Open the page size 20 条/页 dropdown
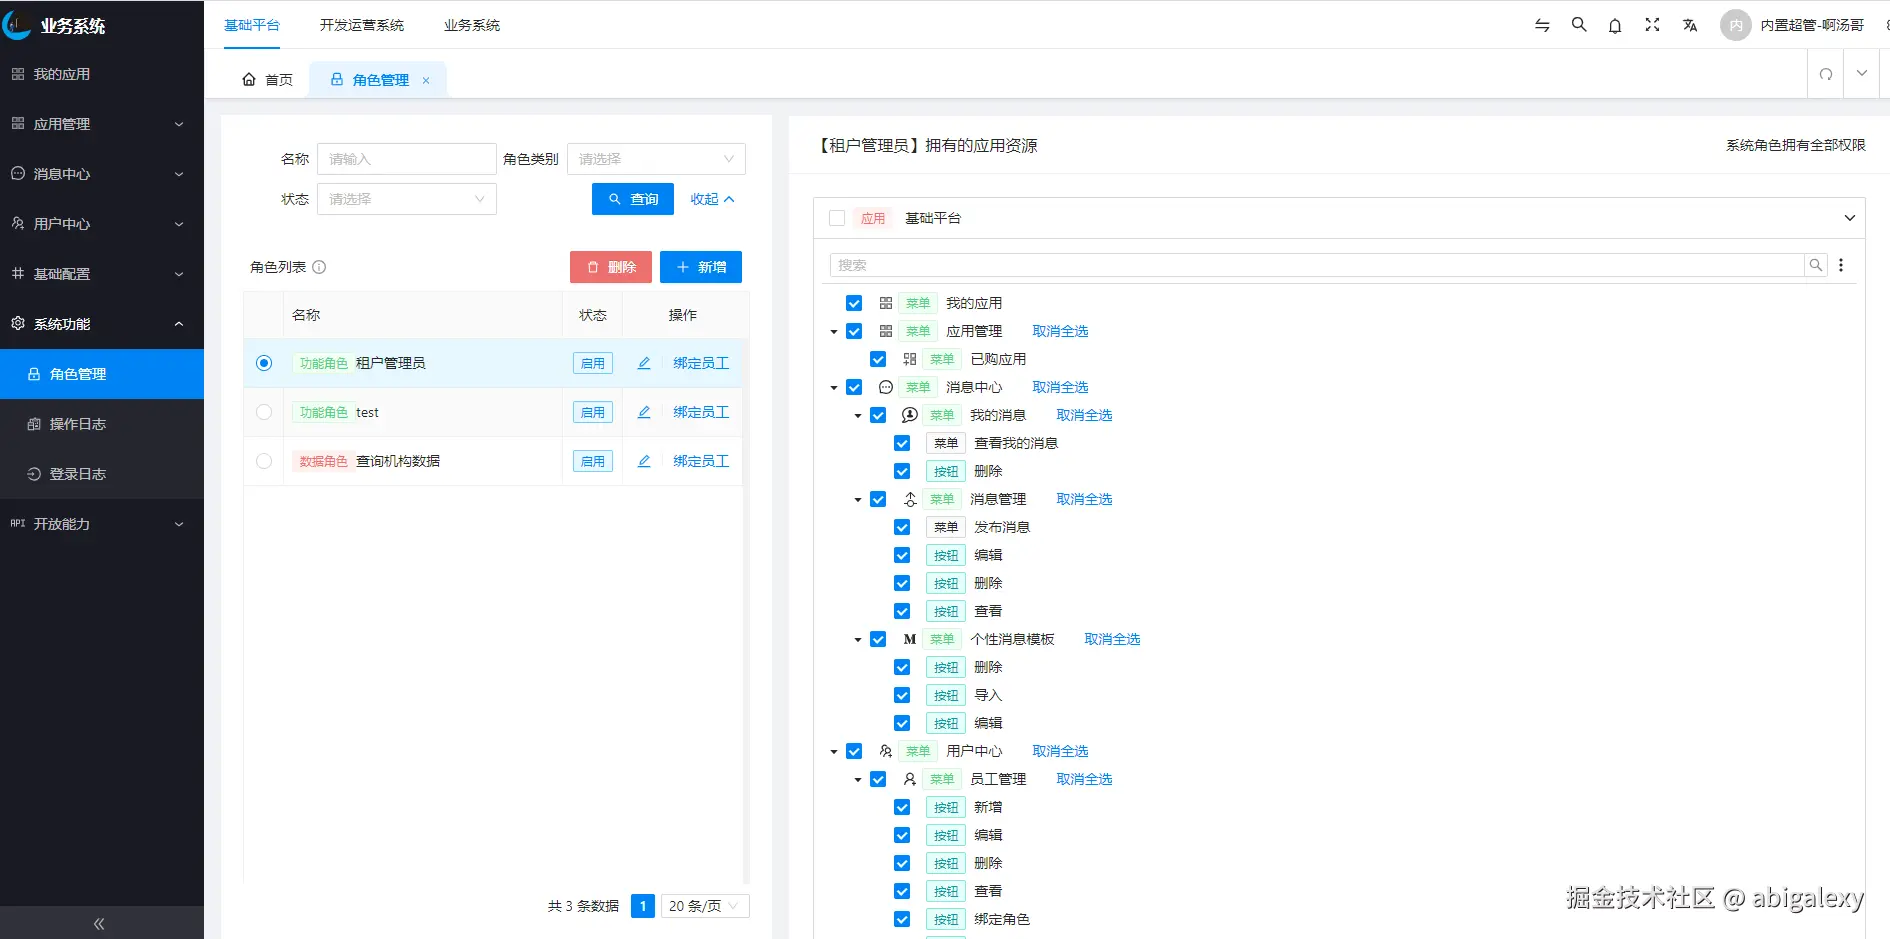This screenshot has width=1890, height=939. pyautogui.click(x=704, y=906)
